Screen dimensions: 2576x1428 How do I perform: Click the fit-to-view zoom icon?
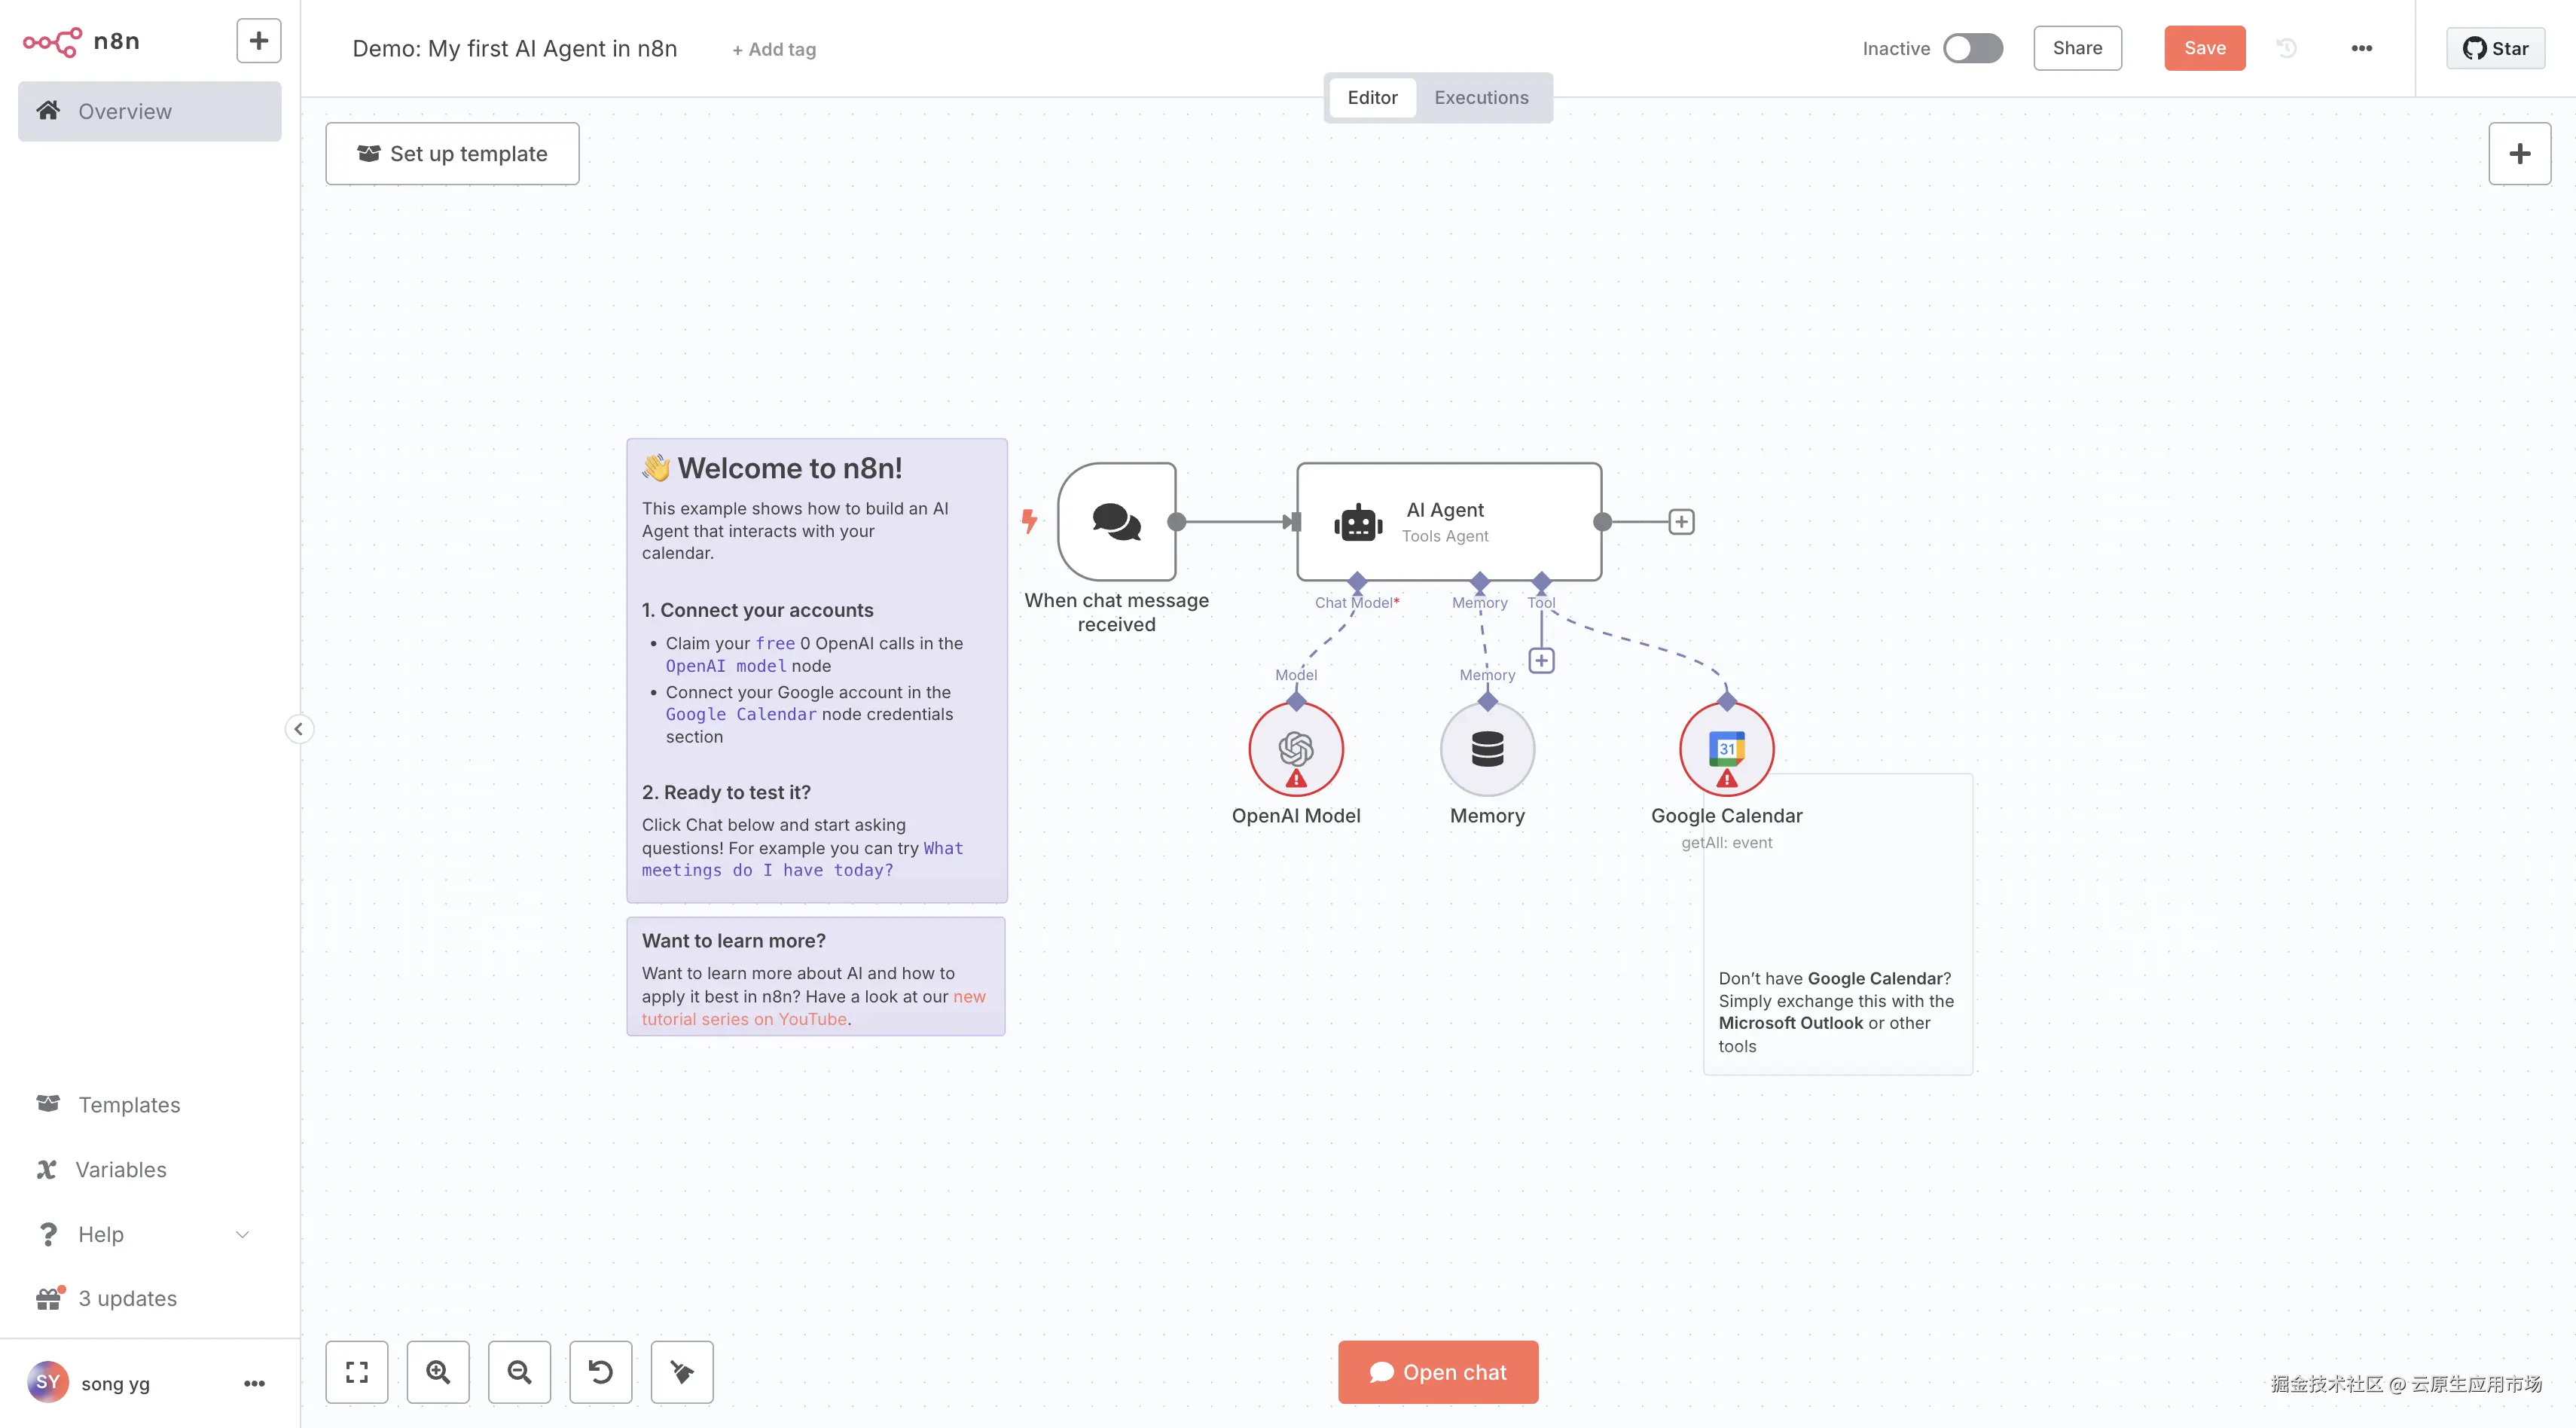tap(356, 1371)
